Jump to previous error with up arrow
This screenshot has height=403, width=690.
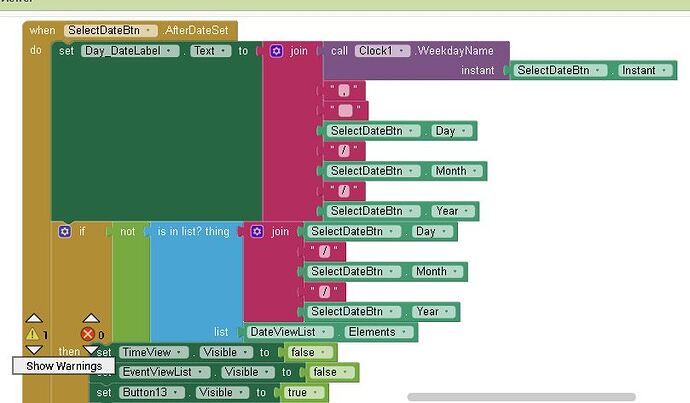(91, 318)
